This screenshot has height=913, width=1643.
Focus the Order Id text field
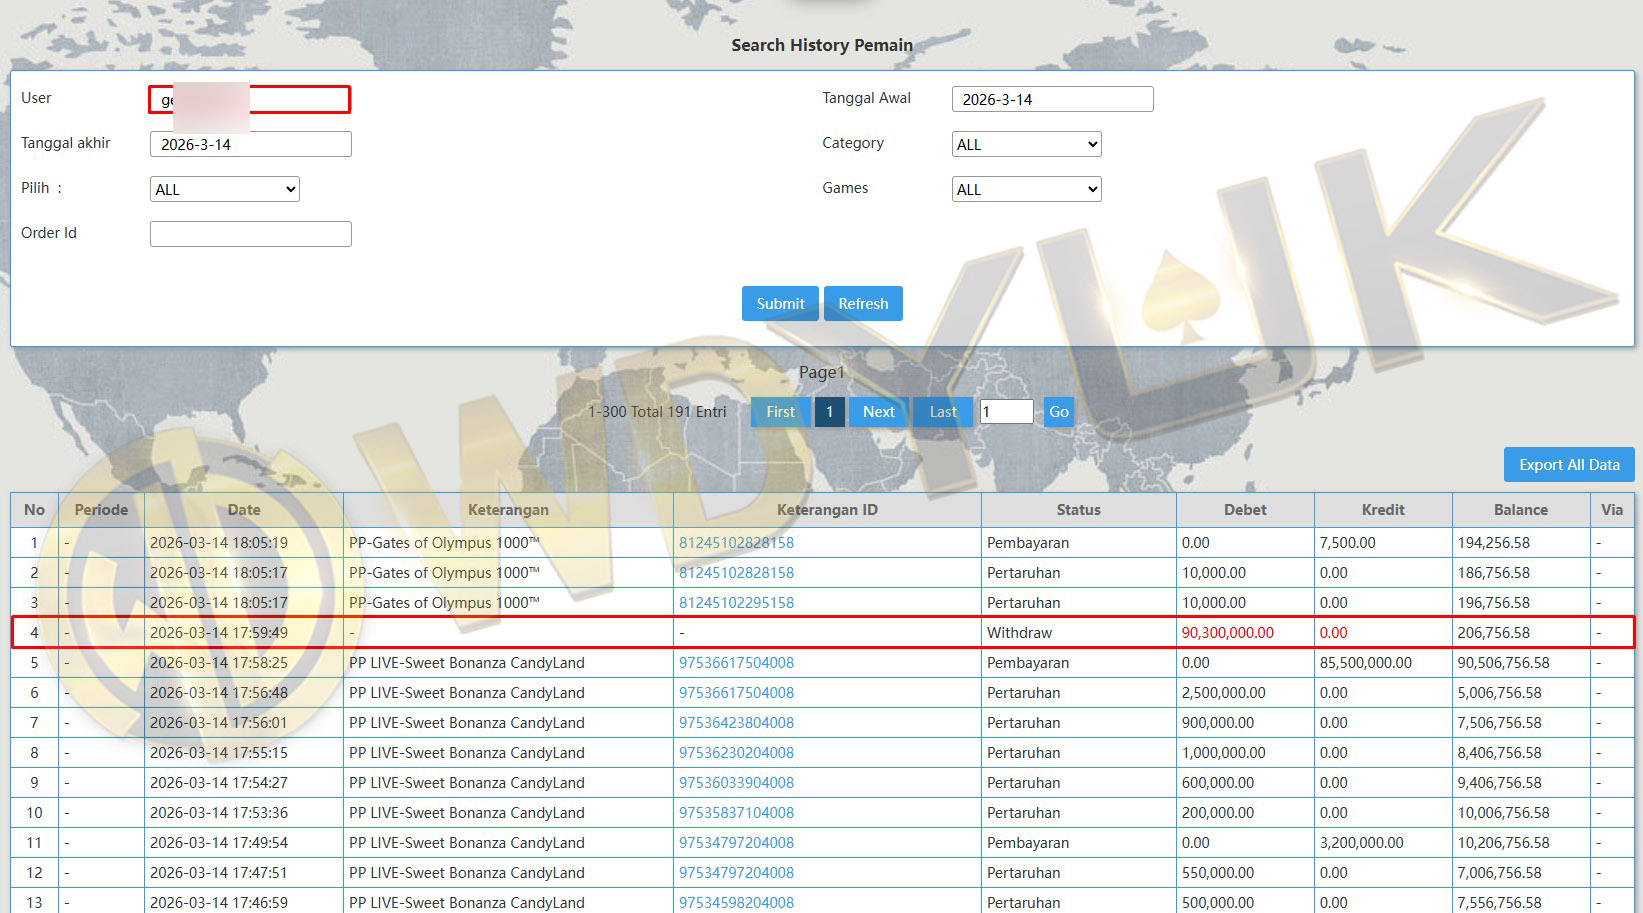[250, 234]
